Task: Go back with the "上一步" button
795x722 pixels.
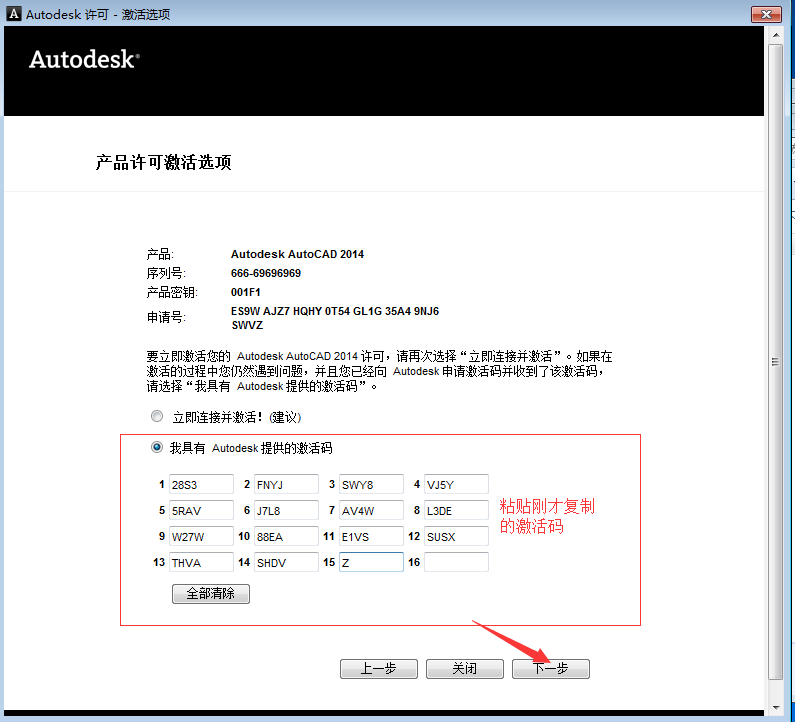Action: coord(379,668)
